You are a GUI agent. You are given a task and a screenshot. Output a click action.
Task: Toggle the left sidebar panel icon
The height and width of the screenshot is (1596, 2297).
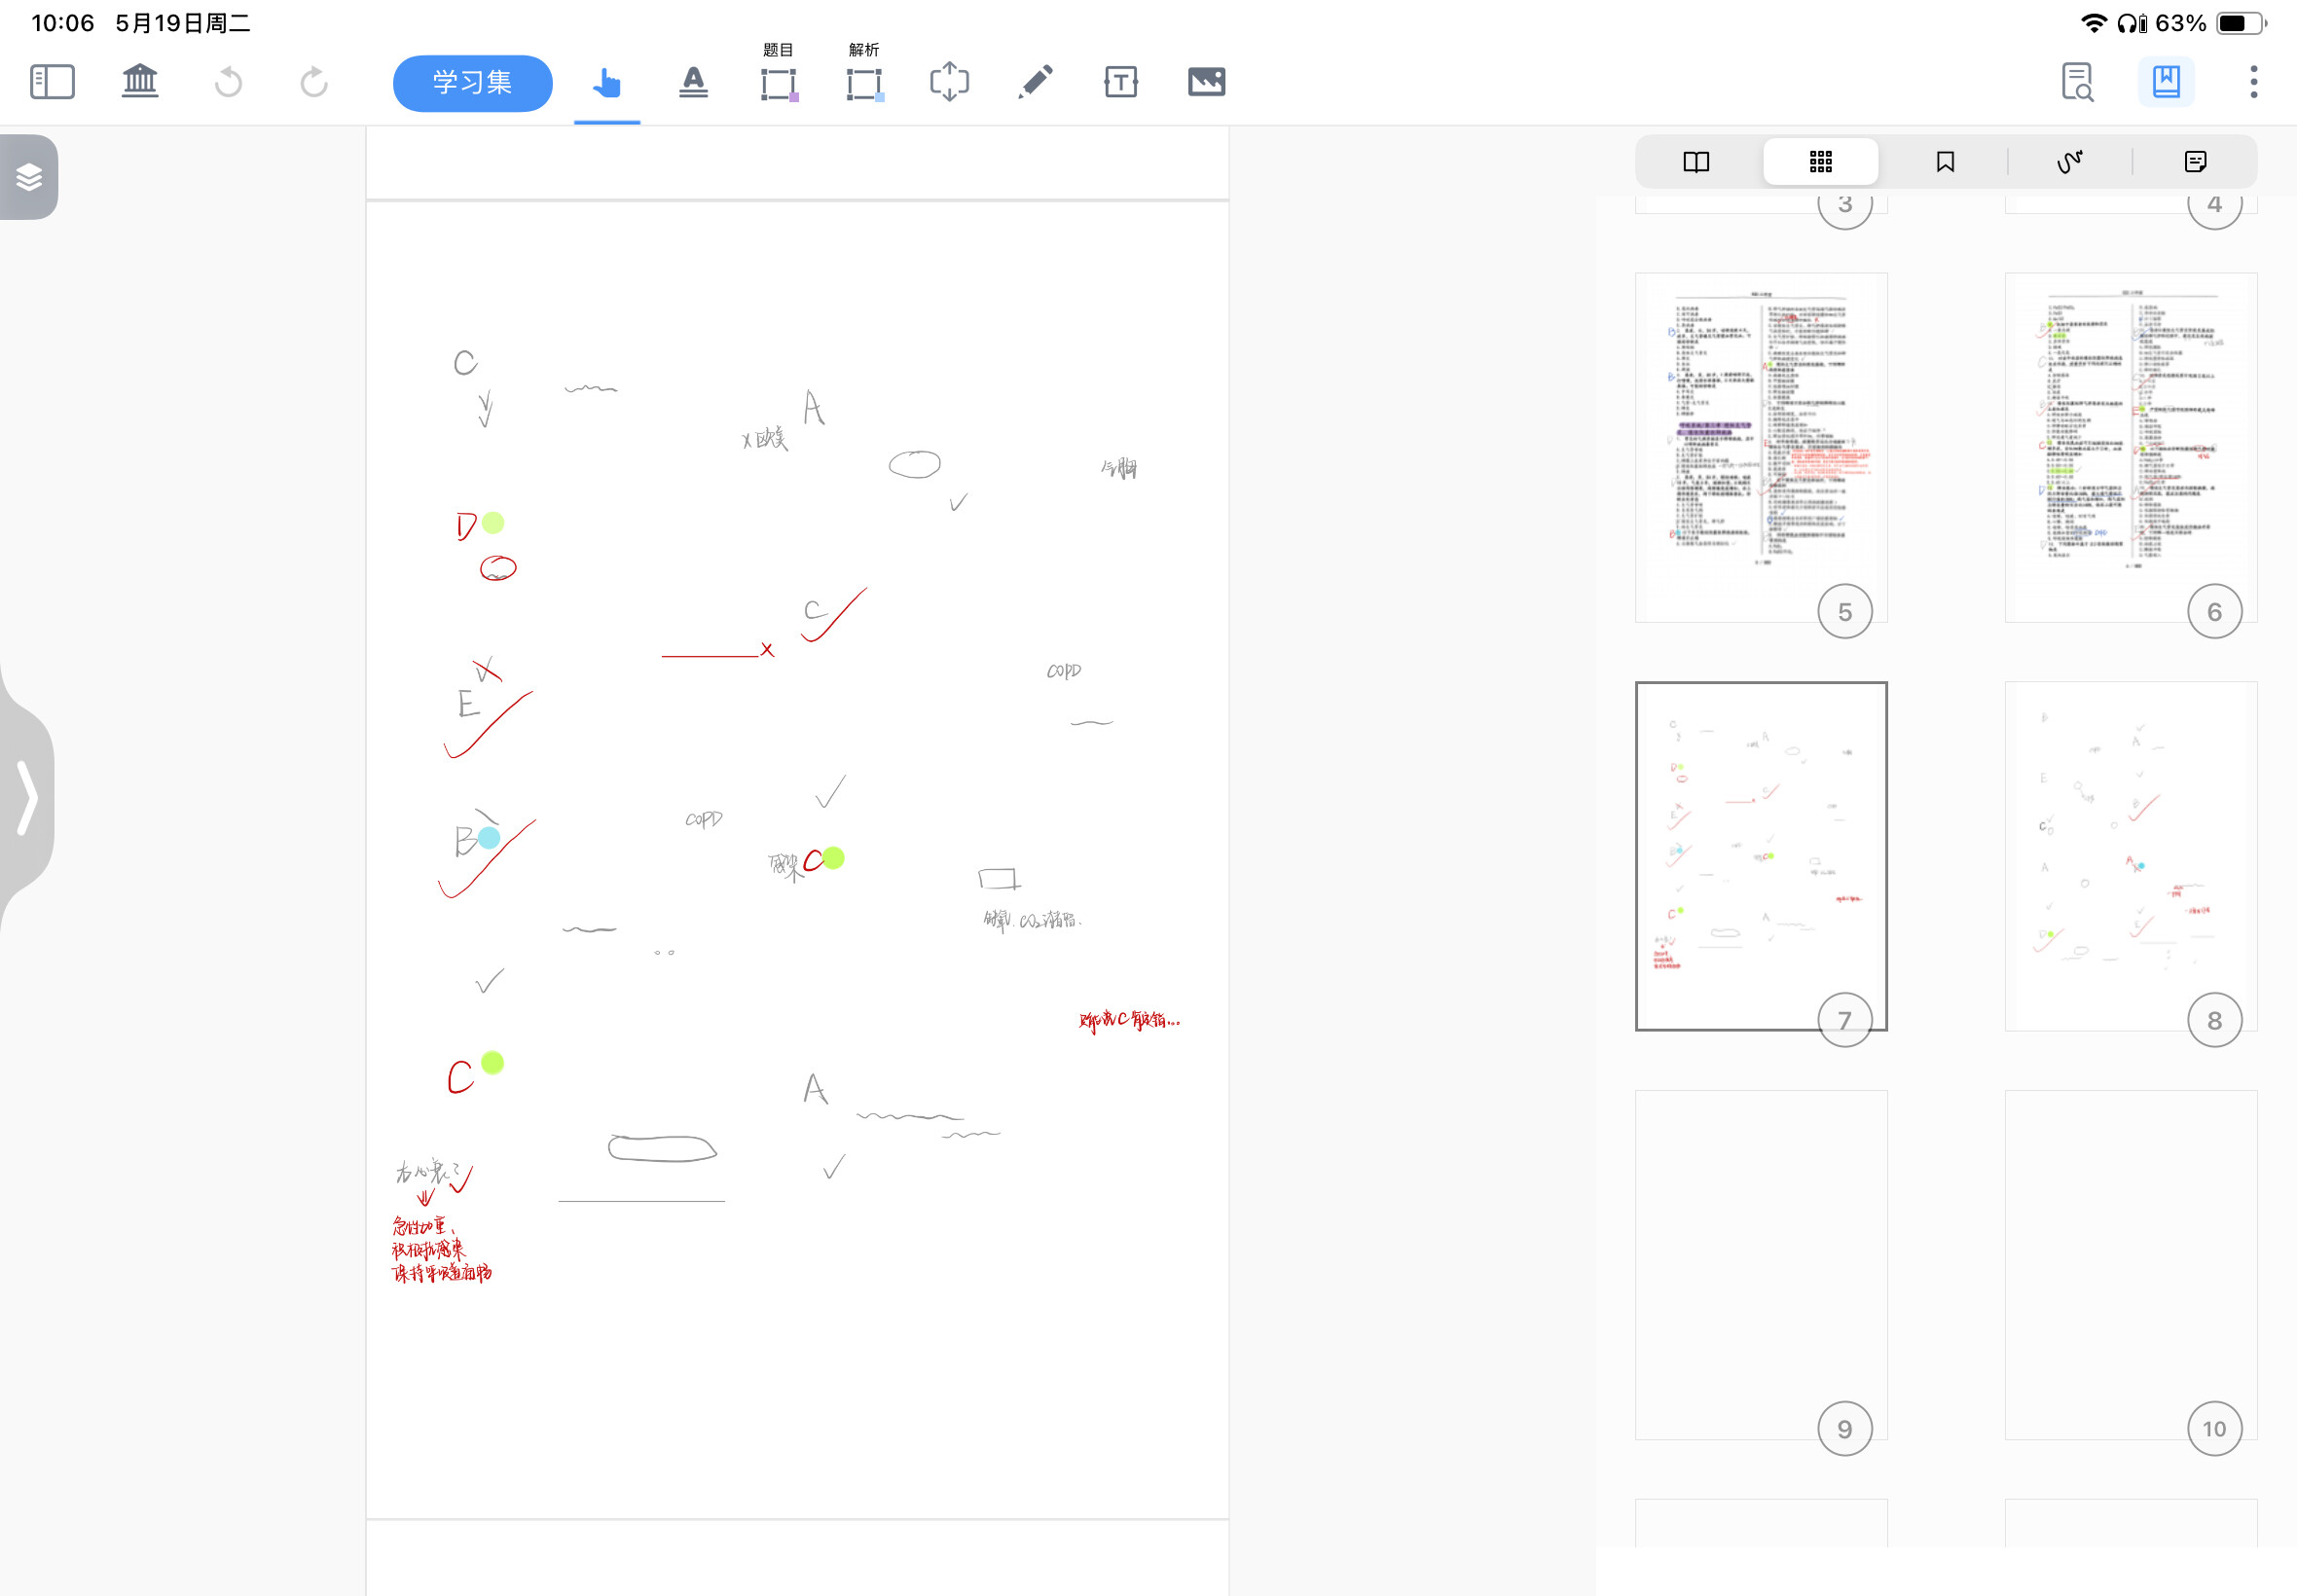coord(53,82)
